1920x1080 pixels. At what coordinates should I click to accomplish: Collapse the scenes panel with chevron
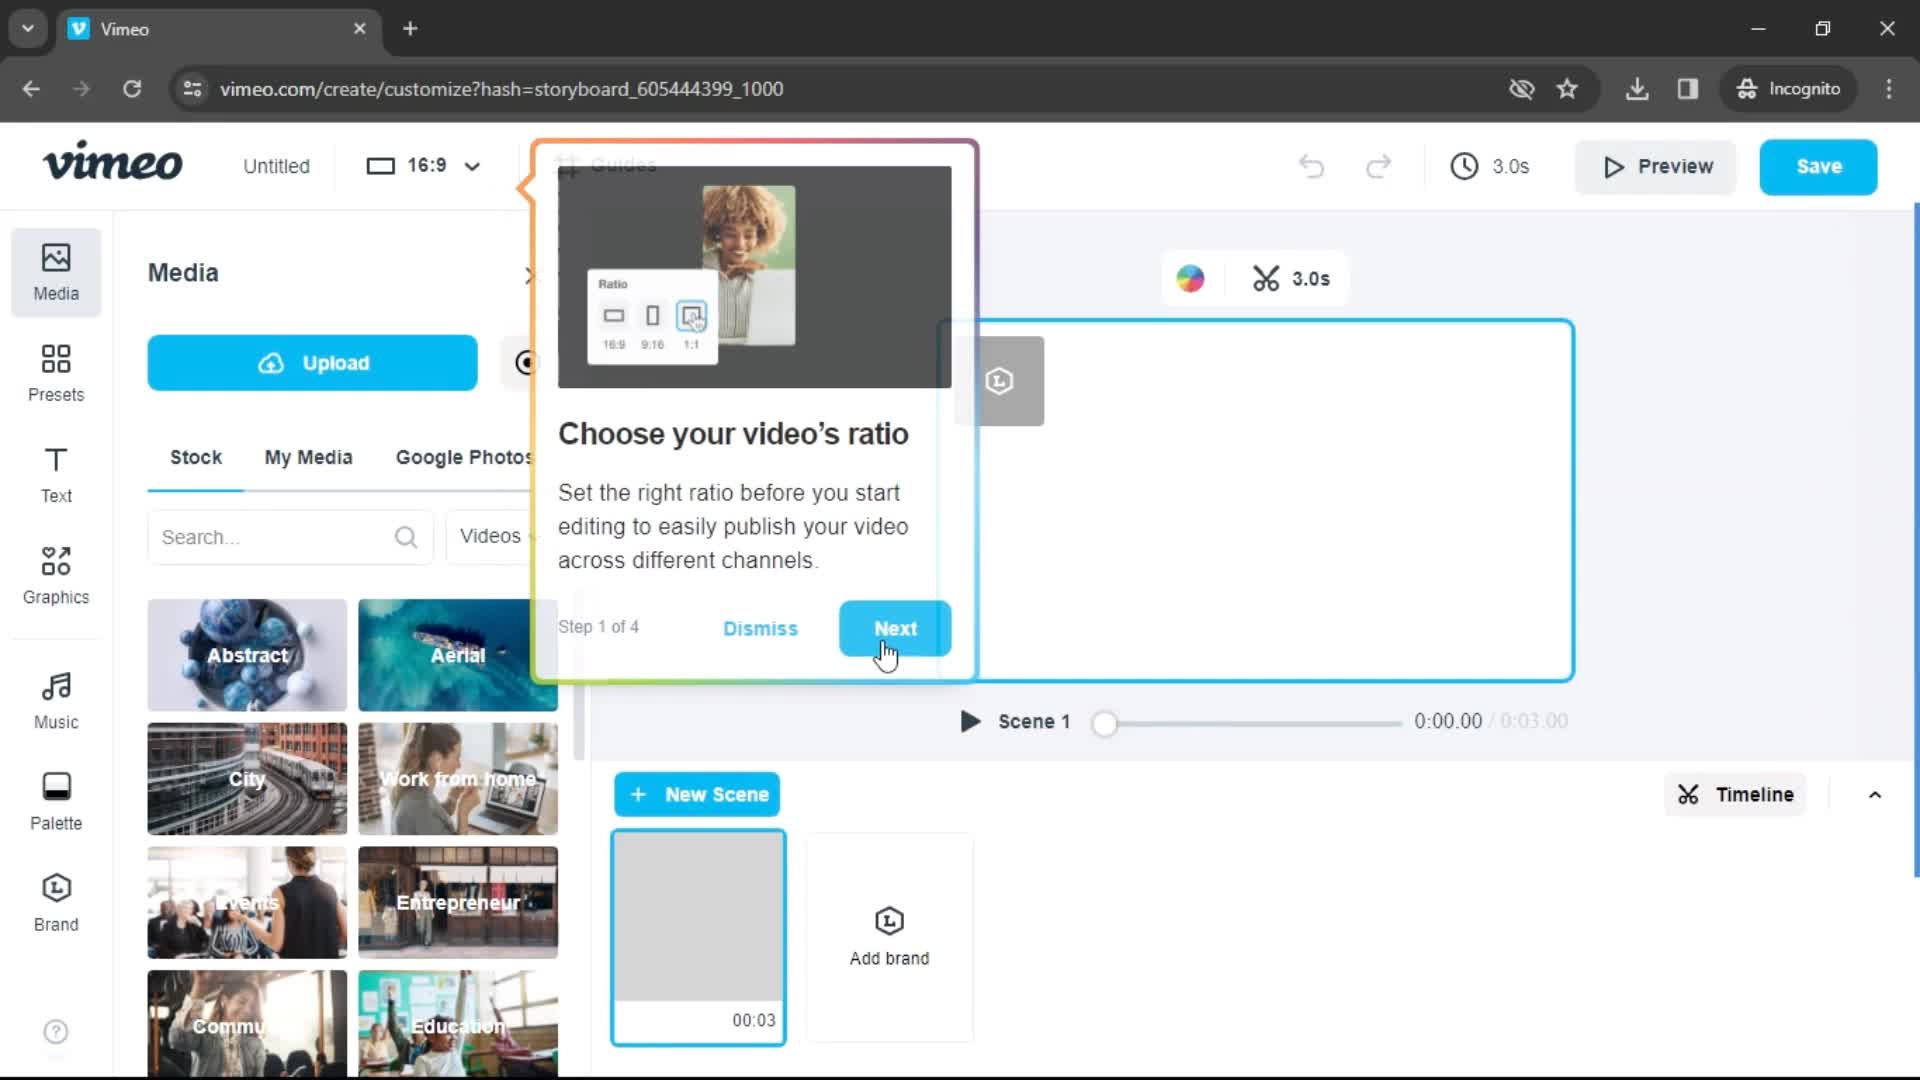point(1875,795)
